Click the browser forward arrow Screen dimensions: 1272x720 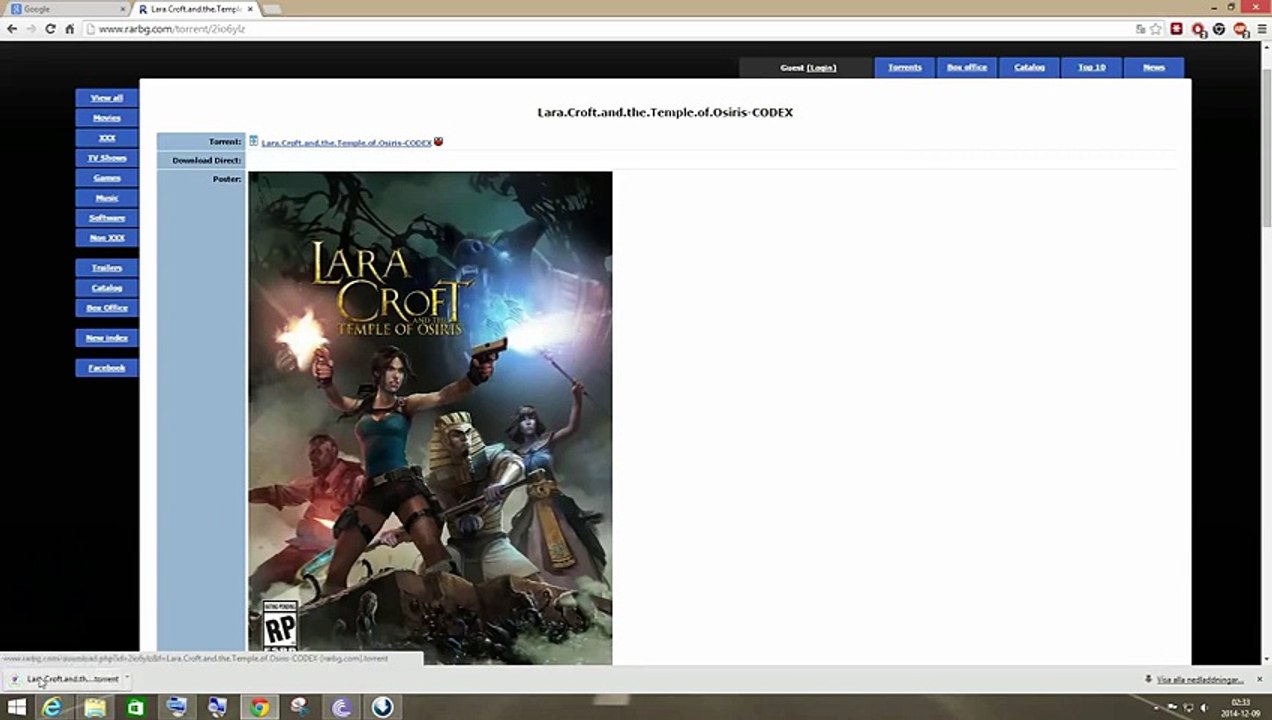point(31,29)
